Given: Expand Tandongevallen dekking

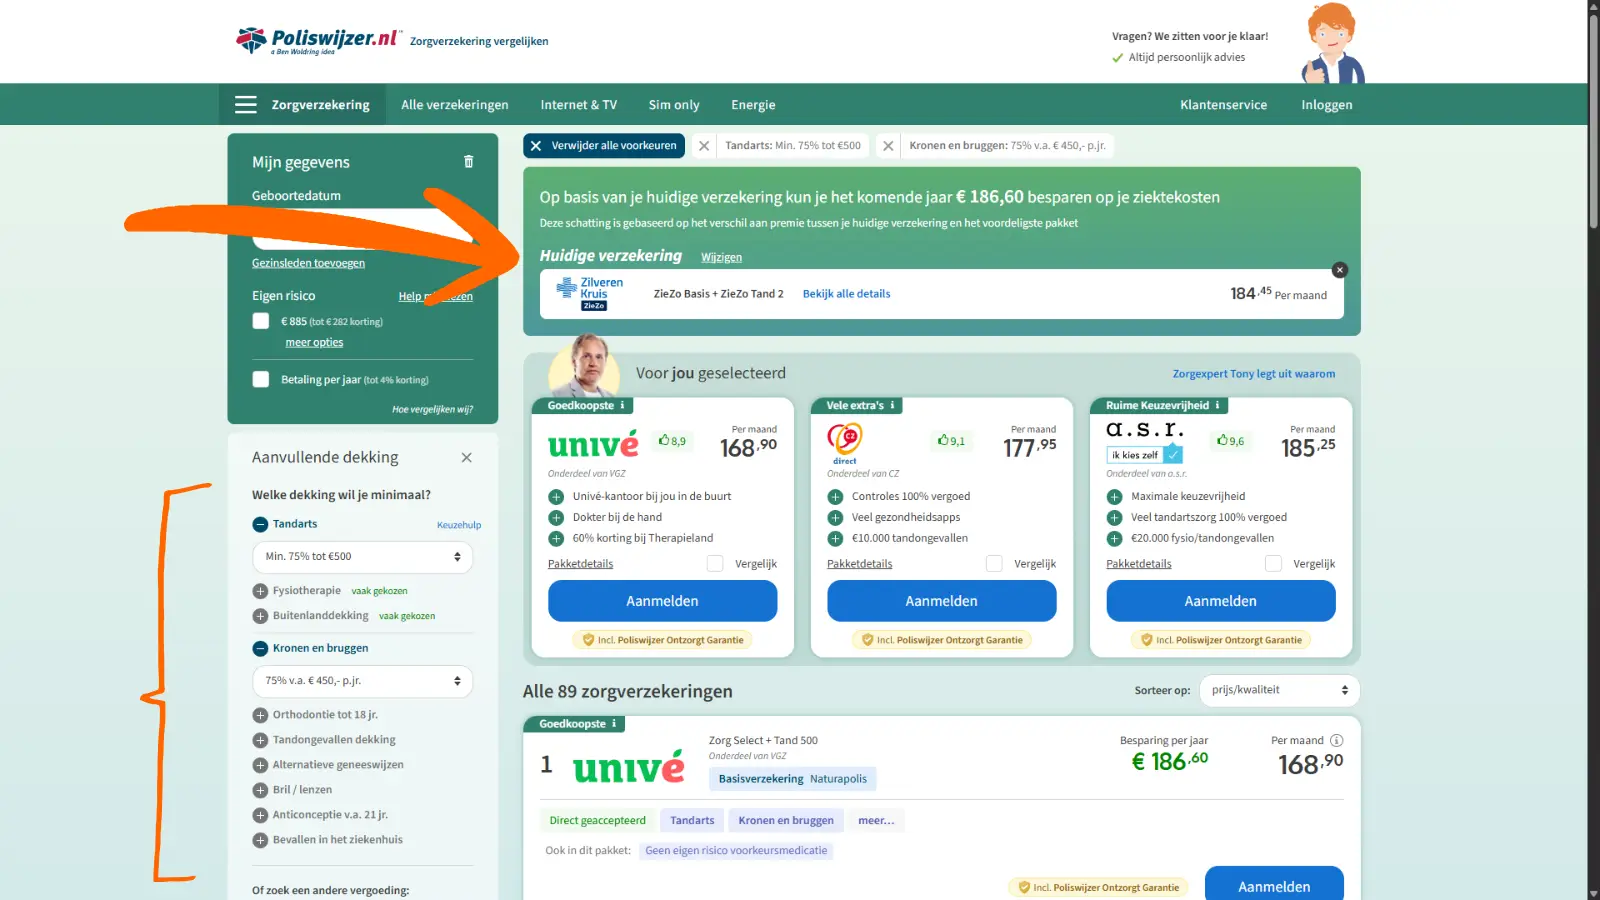Looking at the screenshot, I should pos(260,740).
